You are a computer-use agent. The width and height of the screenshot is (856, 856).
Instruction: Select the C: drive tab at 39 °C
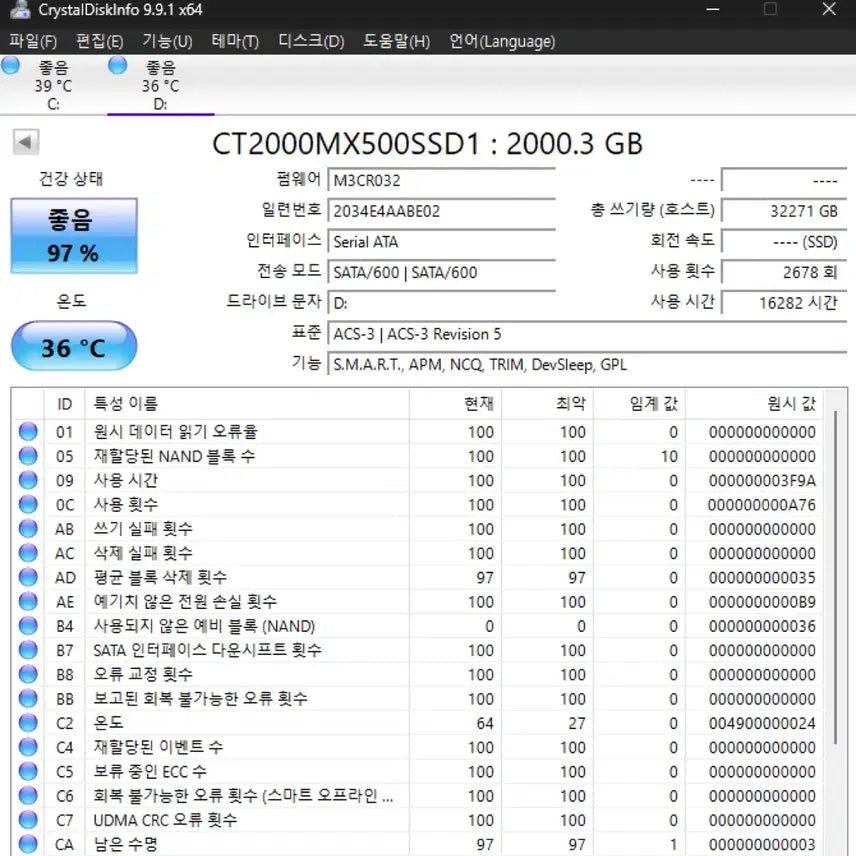point(54,85)
